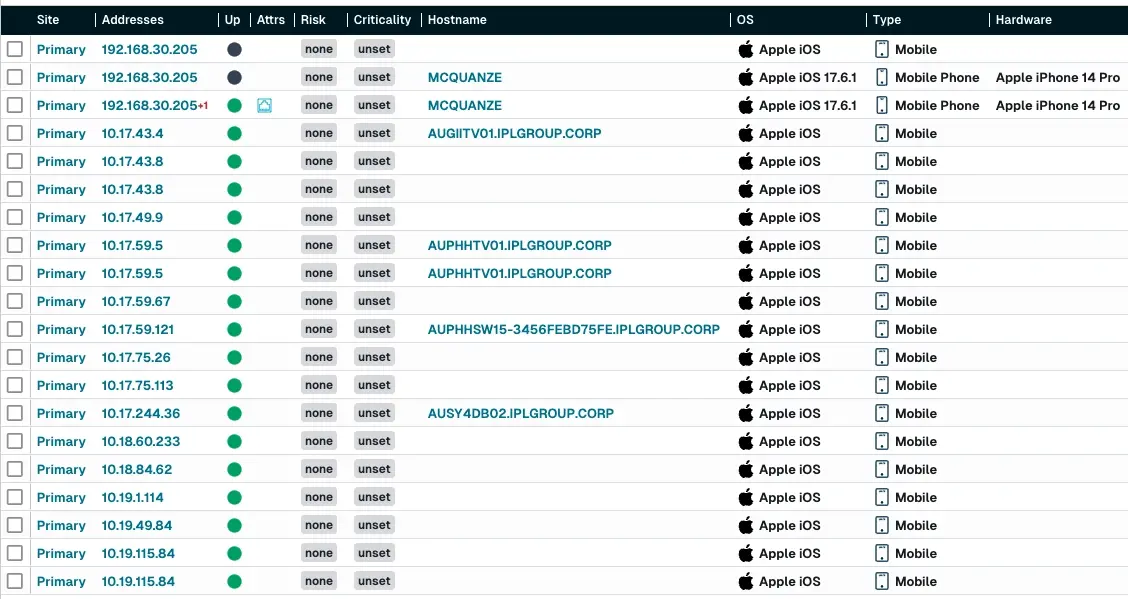Screen dimensions: 1128x599
Task: Check the row checkbox for 10.18.84.62
Action: (x=14, y=469)
